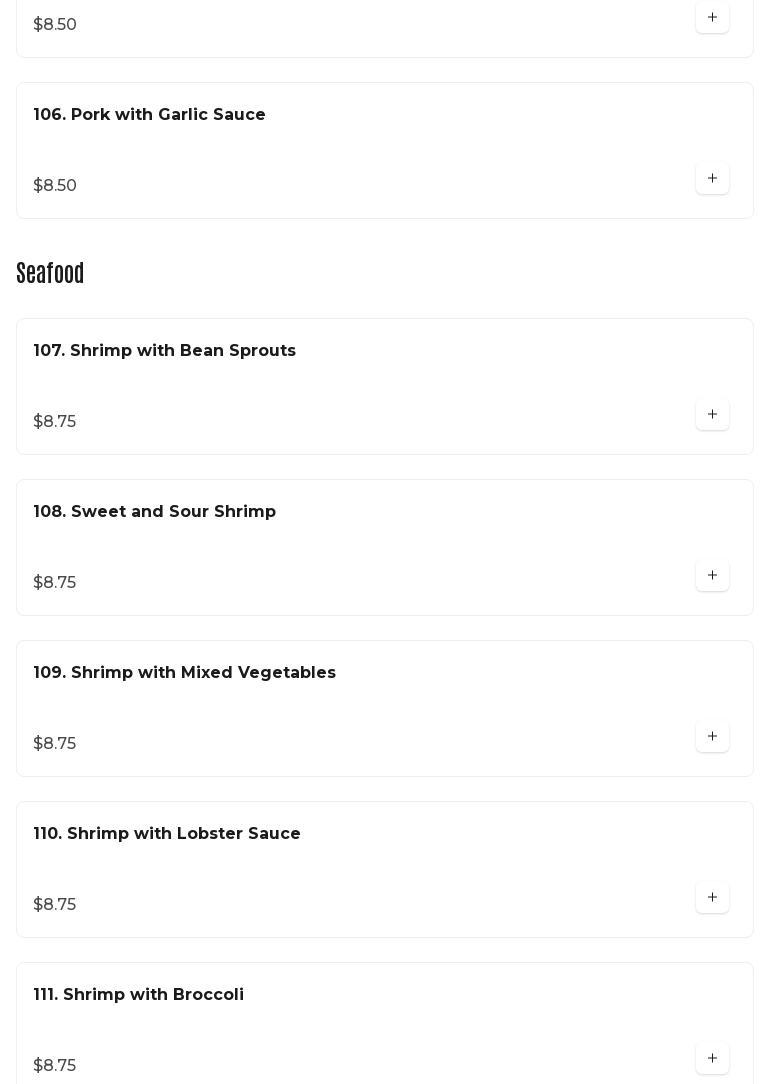Click the price of Shrimp with Mixed Vegetables

tap(55, 744)
